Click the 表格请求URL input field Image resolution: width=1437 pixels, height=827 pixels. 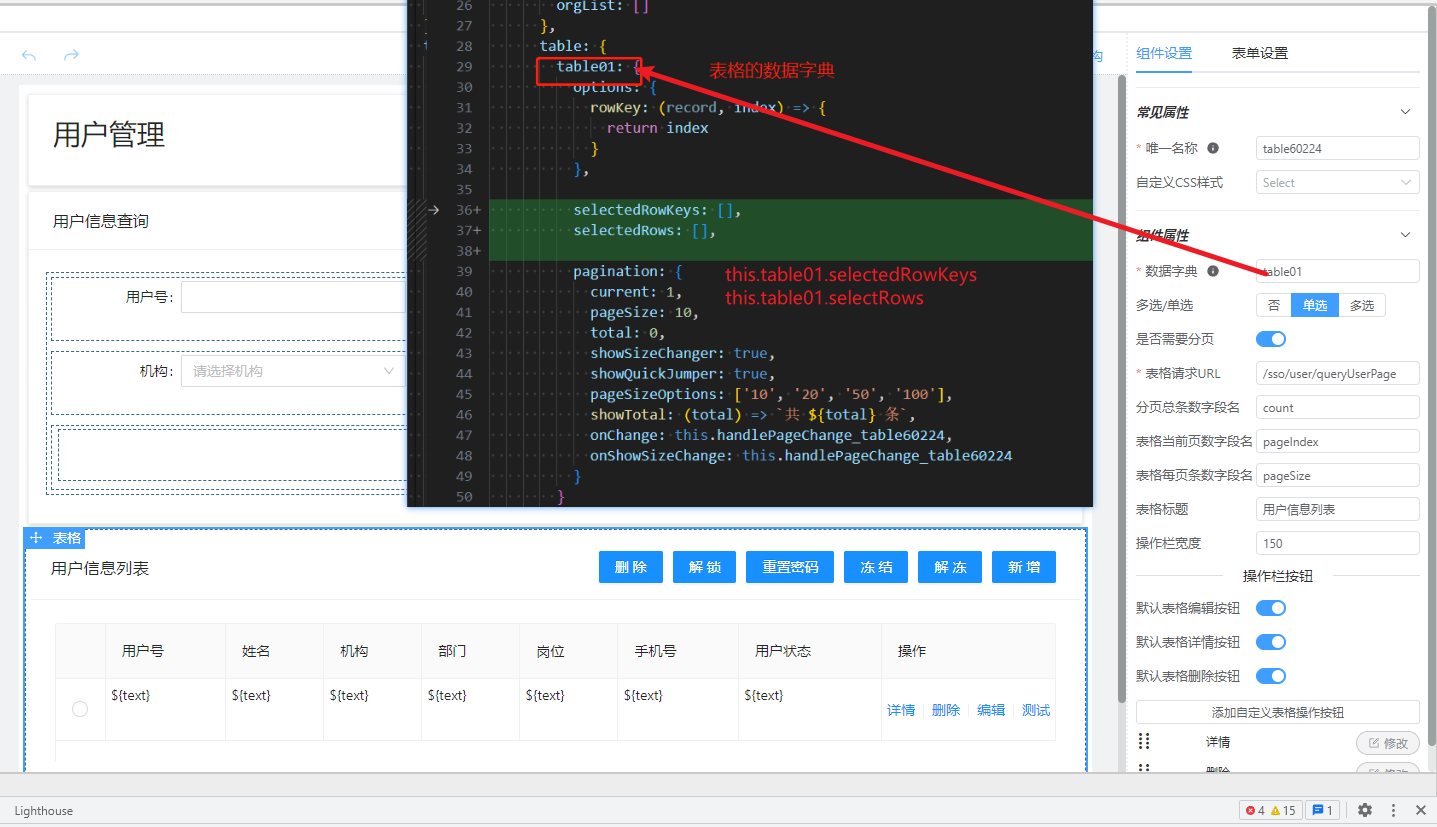(1338, 373)
